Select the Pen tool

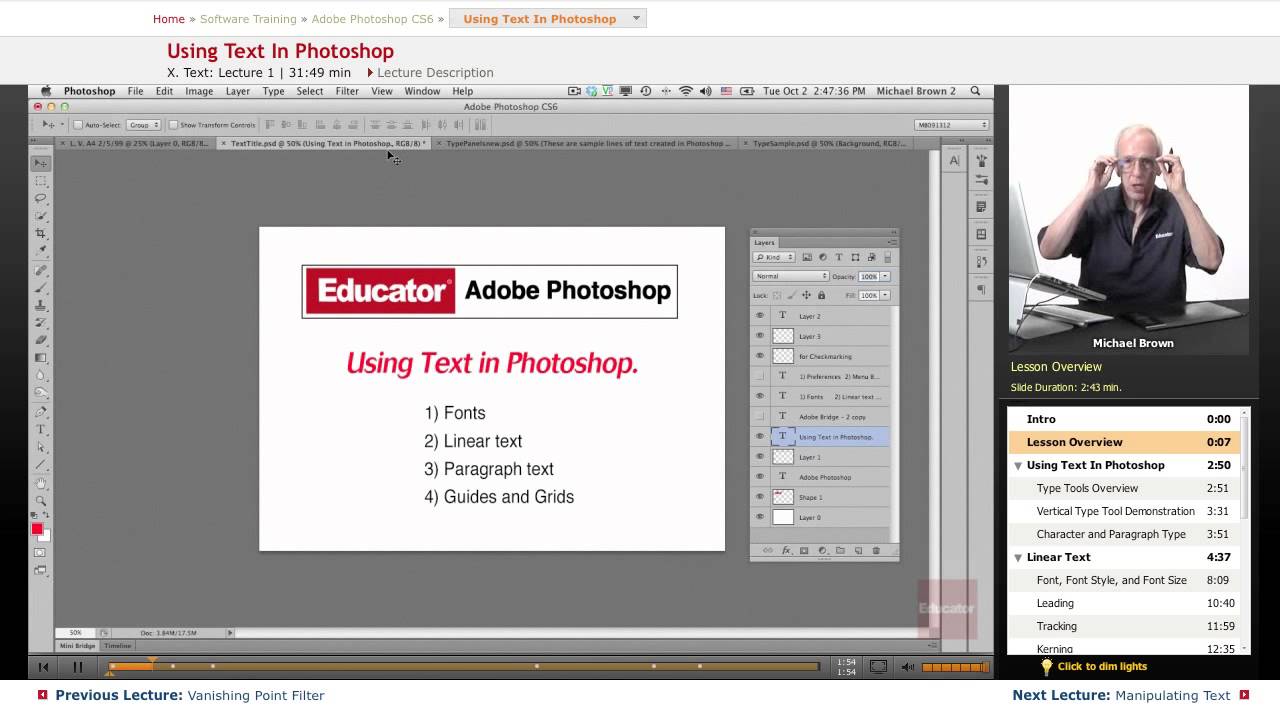[41, 412]
